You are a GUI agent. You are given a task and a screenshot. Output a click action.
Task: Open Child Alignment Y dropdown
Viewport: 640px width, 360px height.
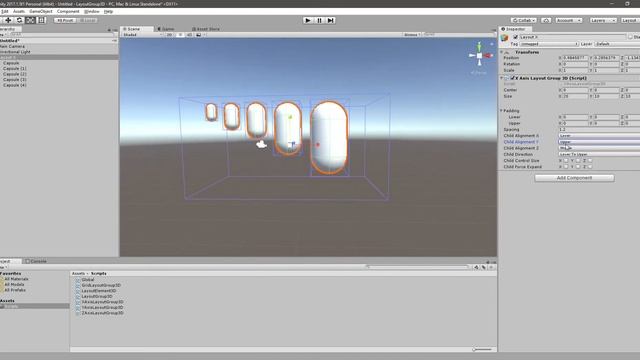(x=599, y=142)
